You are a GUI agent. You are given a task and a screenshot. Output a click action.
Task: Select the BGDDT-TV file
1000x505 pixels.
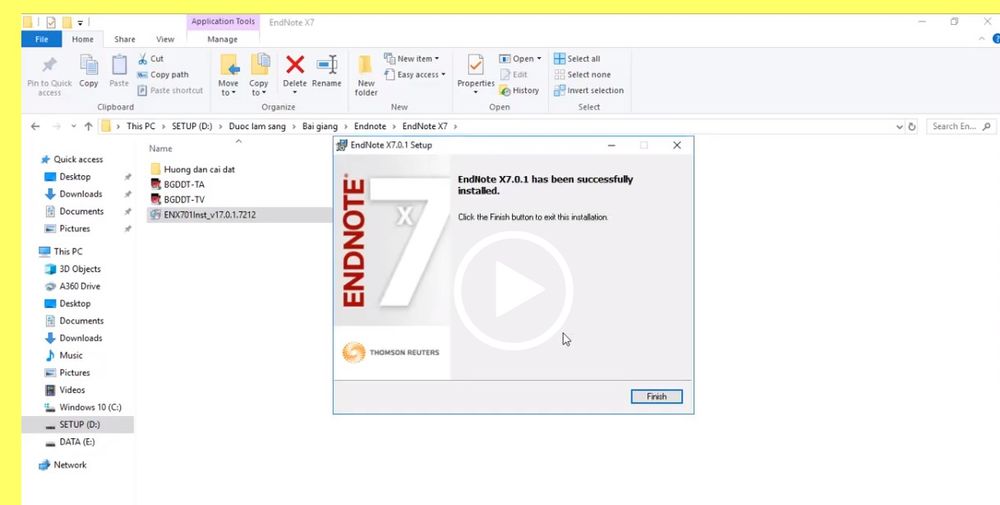(x=177, y=200)
